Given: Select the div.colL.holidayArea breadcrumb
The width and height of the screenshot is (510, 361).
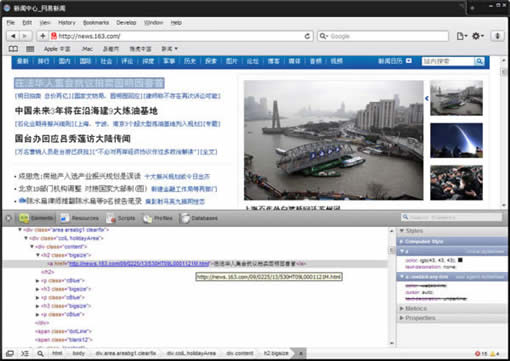Looking at the screenshot, I should tap(191, 353).
